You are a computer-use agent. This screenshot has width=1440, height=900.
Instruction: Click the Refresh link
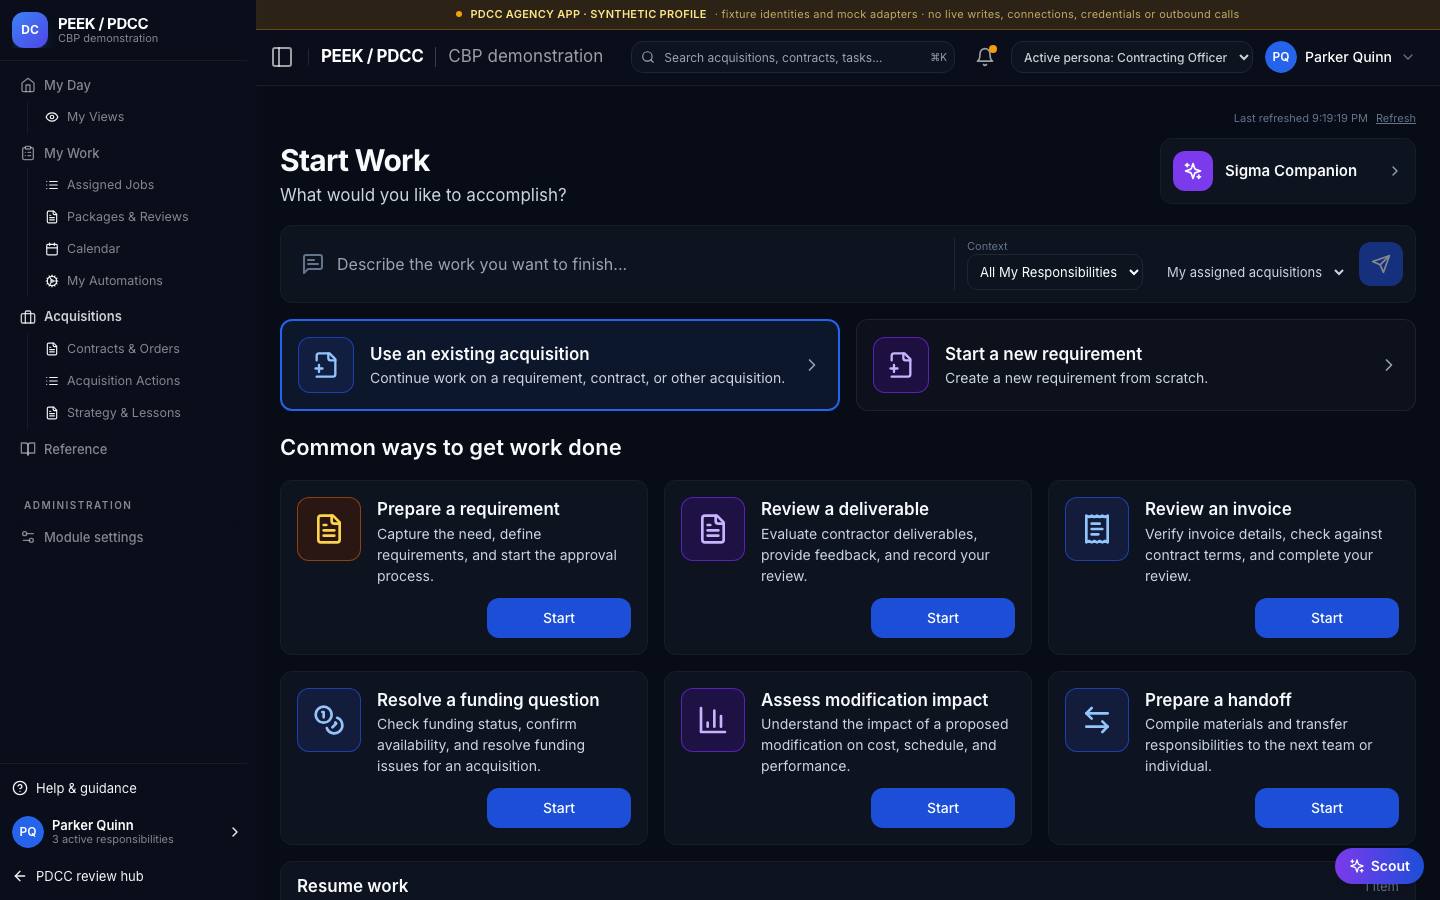pos(1396,118)
